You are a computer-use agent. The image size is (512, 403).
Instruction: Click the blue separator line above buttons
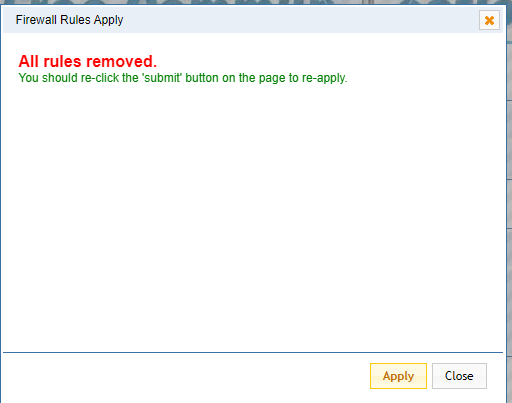[253, 352]
